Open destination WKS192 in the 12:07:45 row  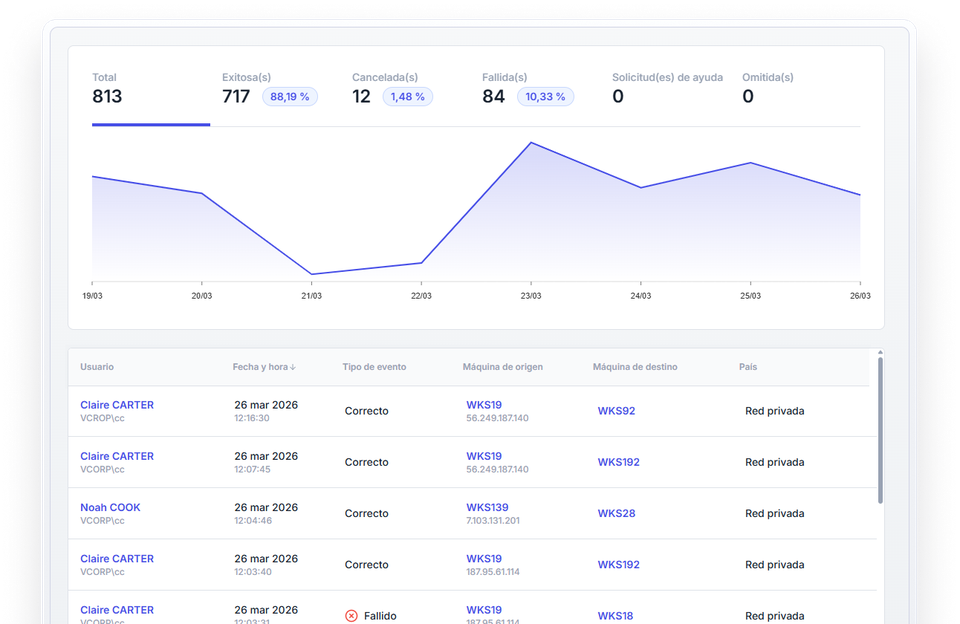coord(618,462)
